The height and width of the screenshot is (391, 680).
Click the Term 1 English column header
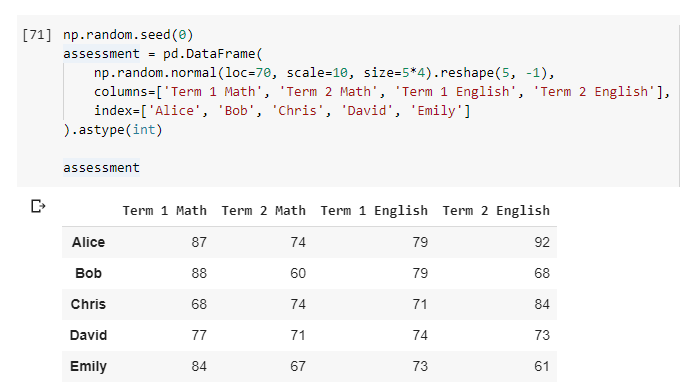tap(374, 211)
